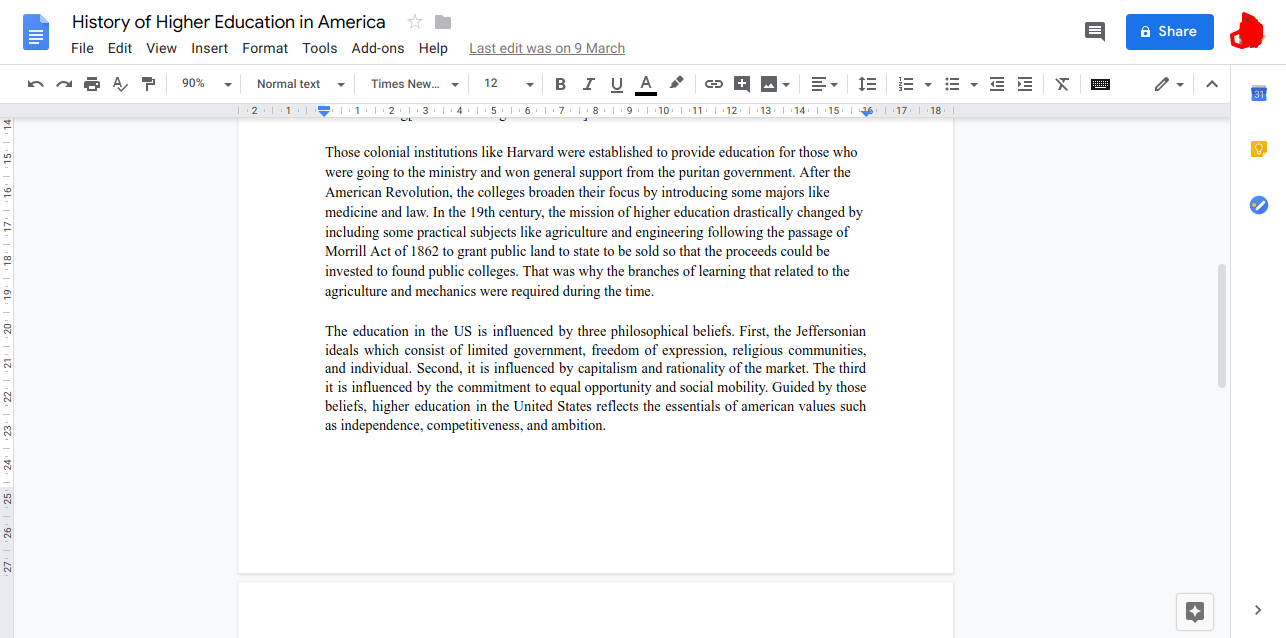Open the File menu
The width and height of the screenshot is (1286, 638).
(x=82, y=48)
